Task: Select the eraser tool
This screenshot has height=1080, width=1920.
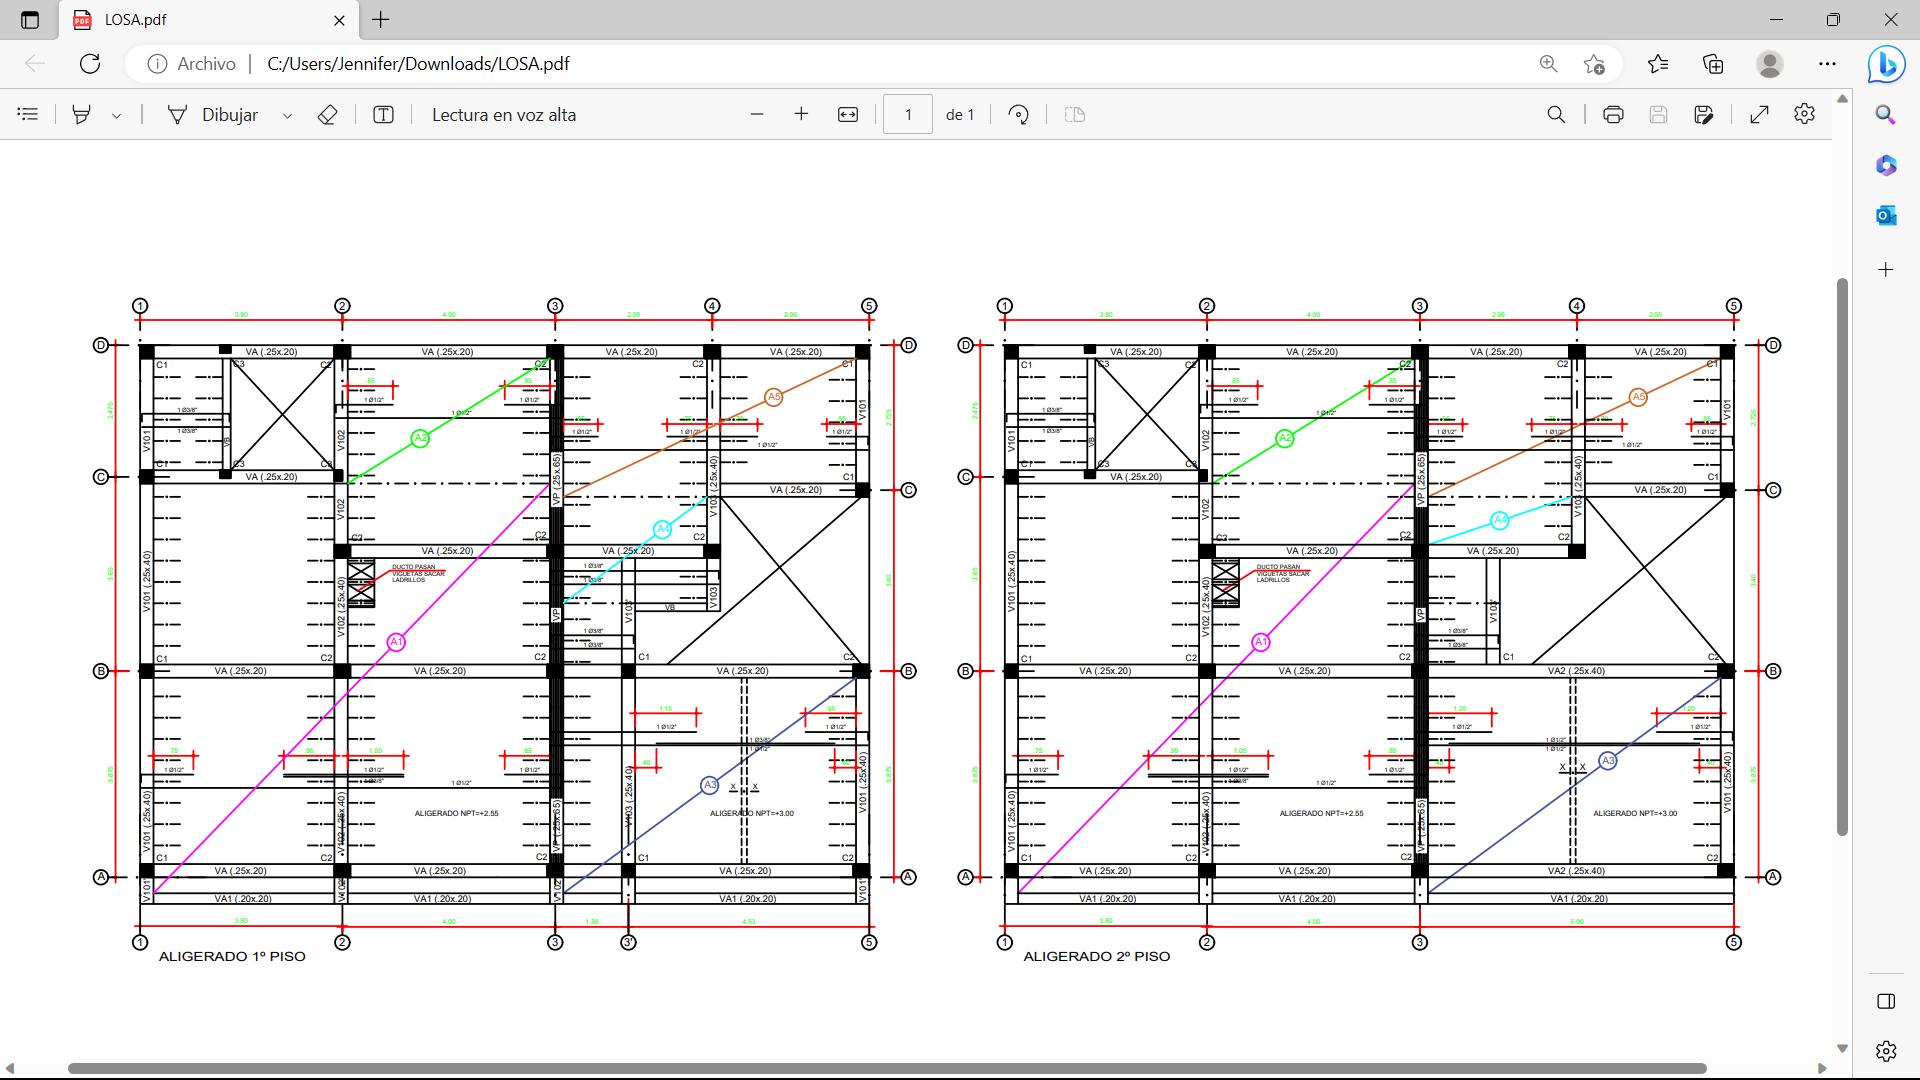Action: pyautogui.click(x=327, y=115)
